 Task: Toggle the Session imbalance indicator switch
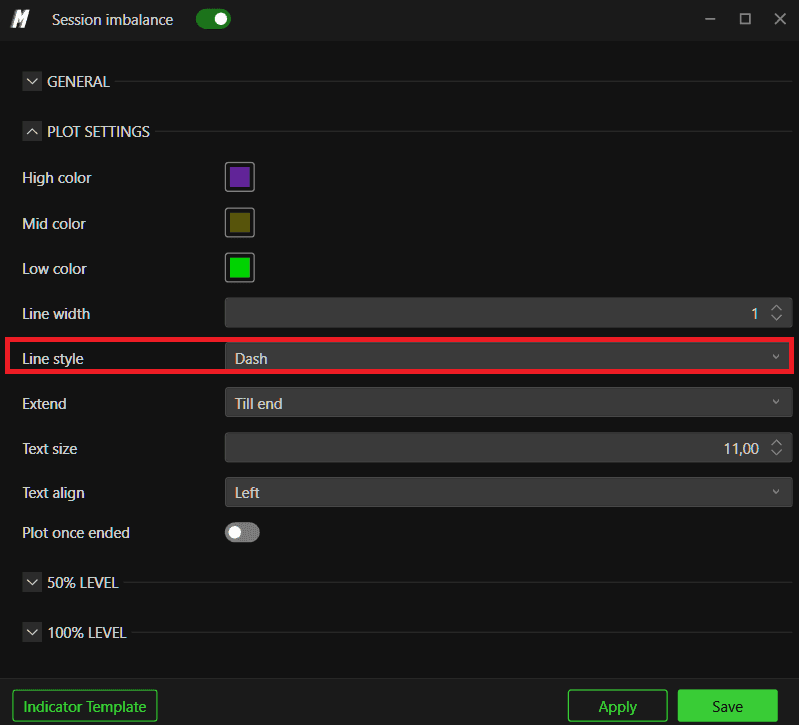tap(214, 19)
